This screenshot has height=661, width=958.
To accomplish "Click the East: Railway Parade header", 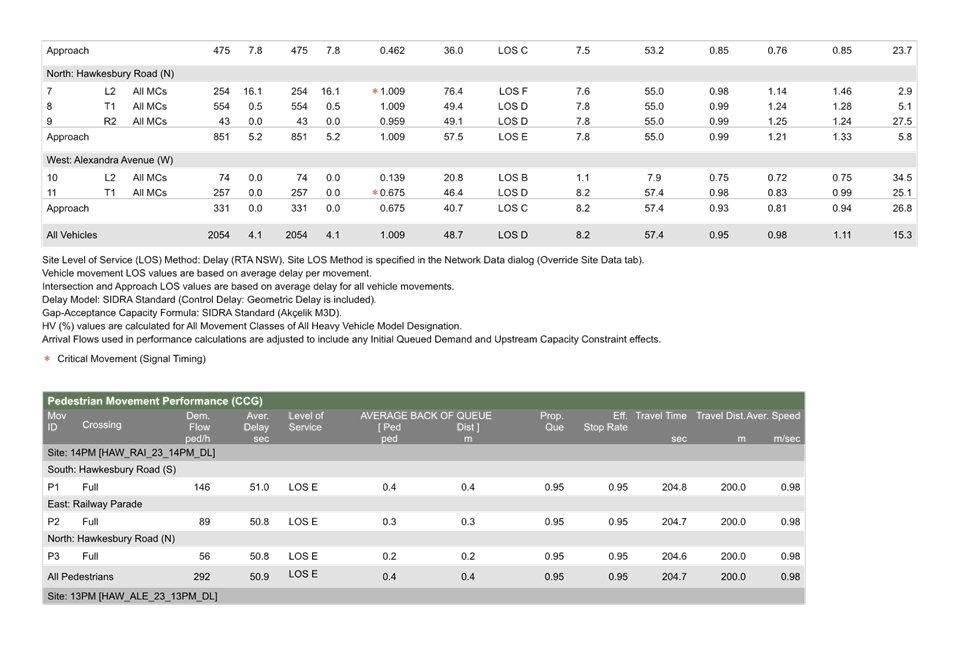I will coord(94,504).
